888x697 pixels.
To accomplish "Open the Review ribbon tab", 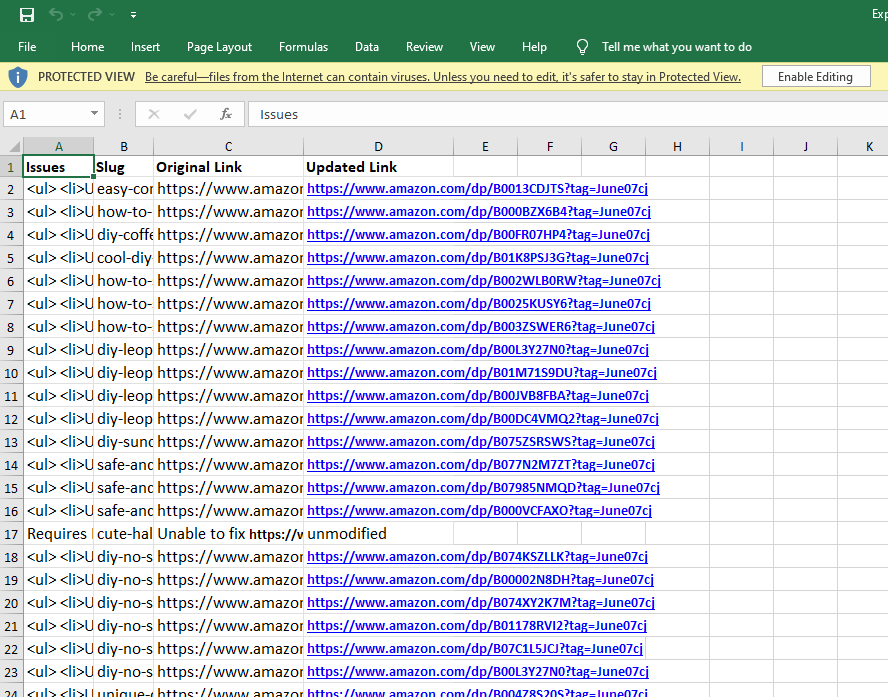I will click(x=424, y=47).
